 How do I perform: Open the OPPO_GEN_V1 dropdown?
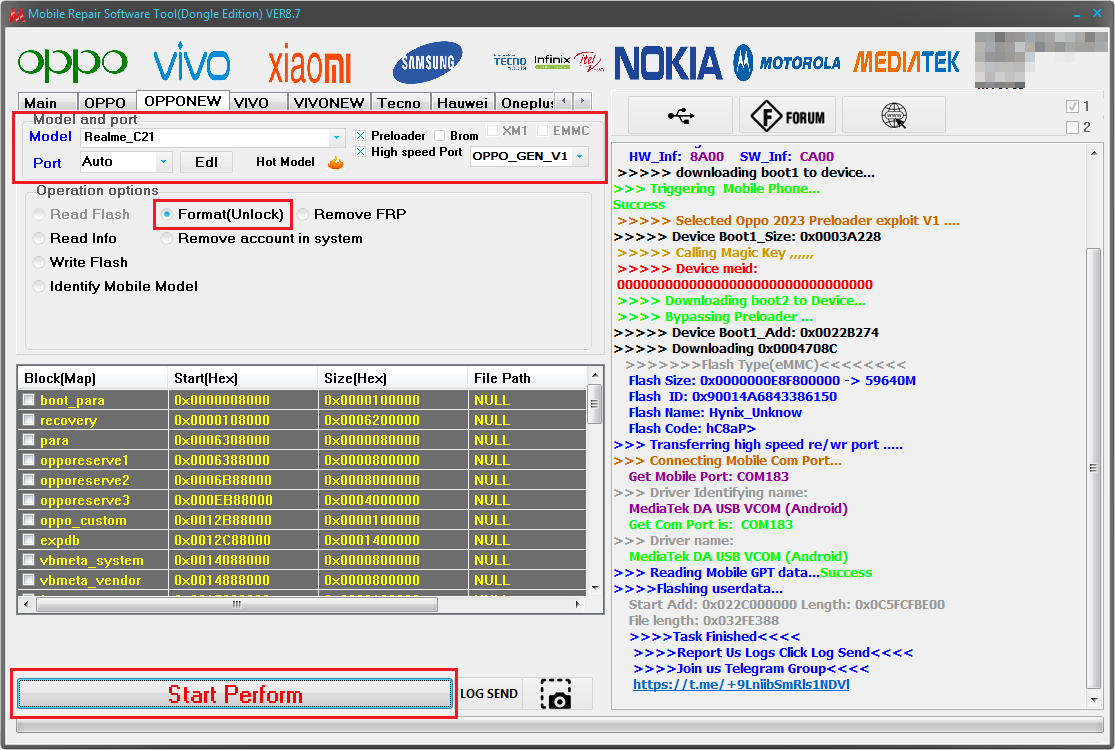point(529,156)
